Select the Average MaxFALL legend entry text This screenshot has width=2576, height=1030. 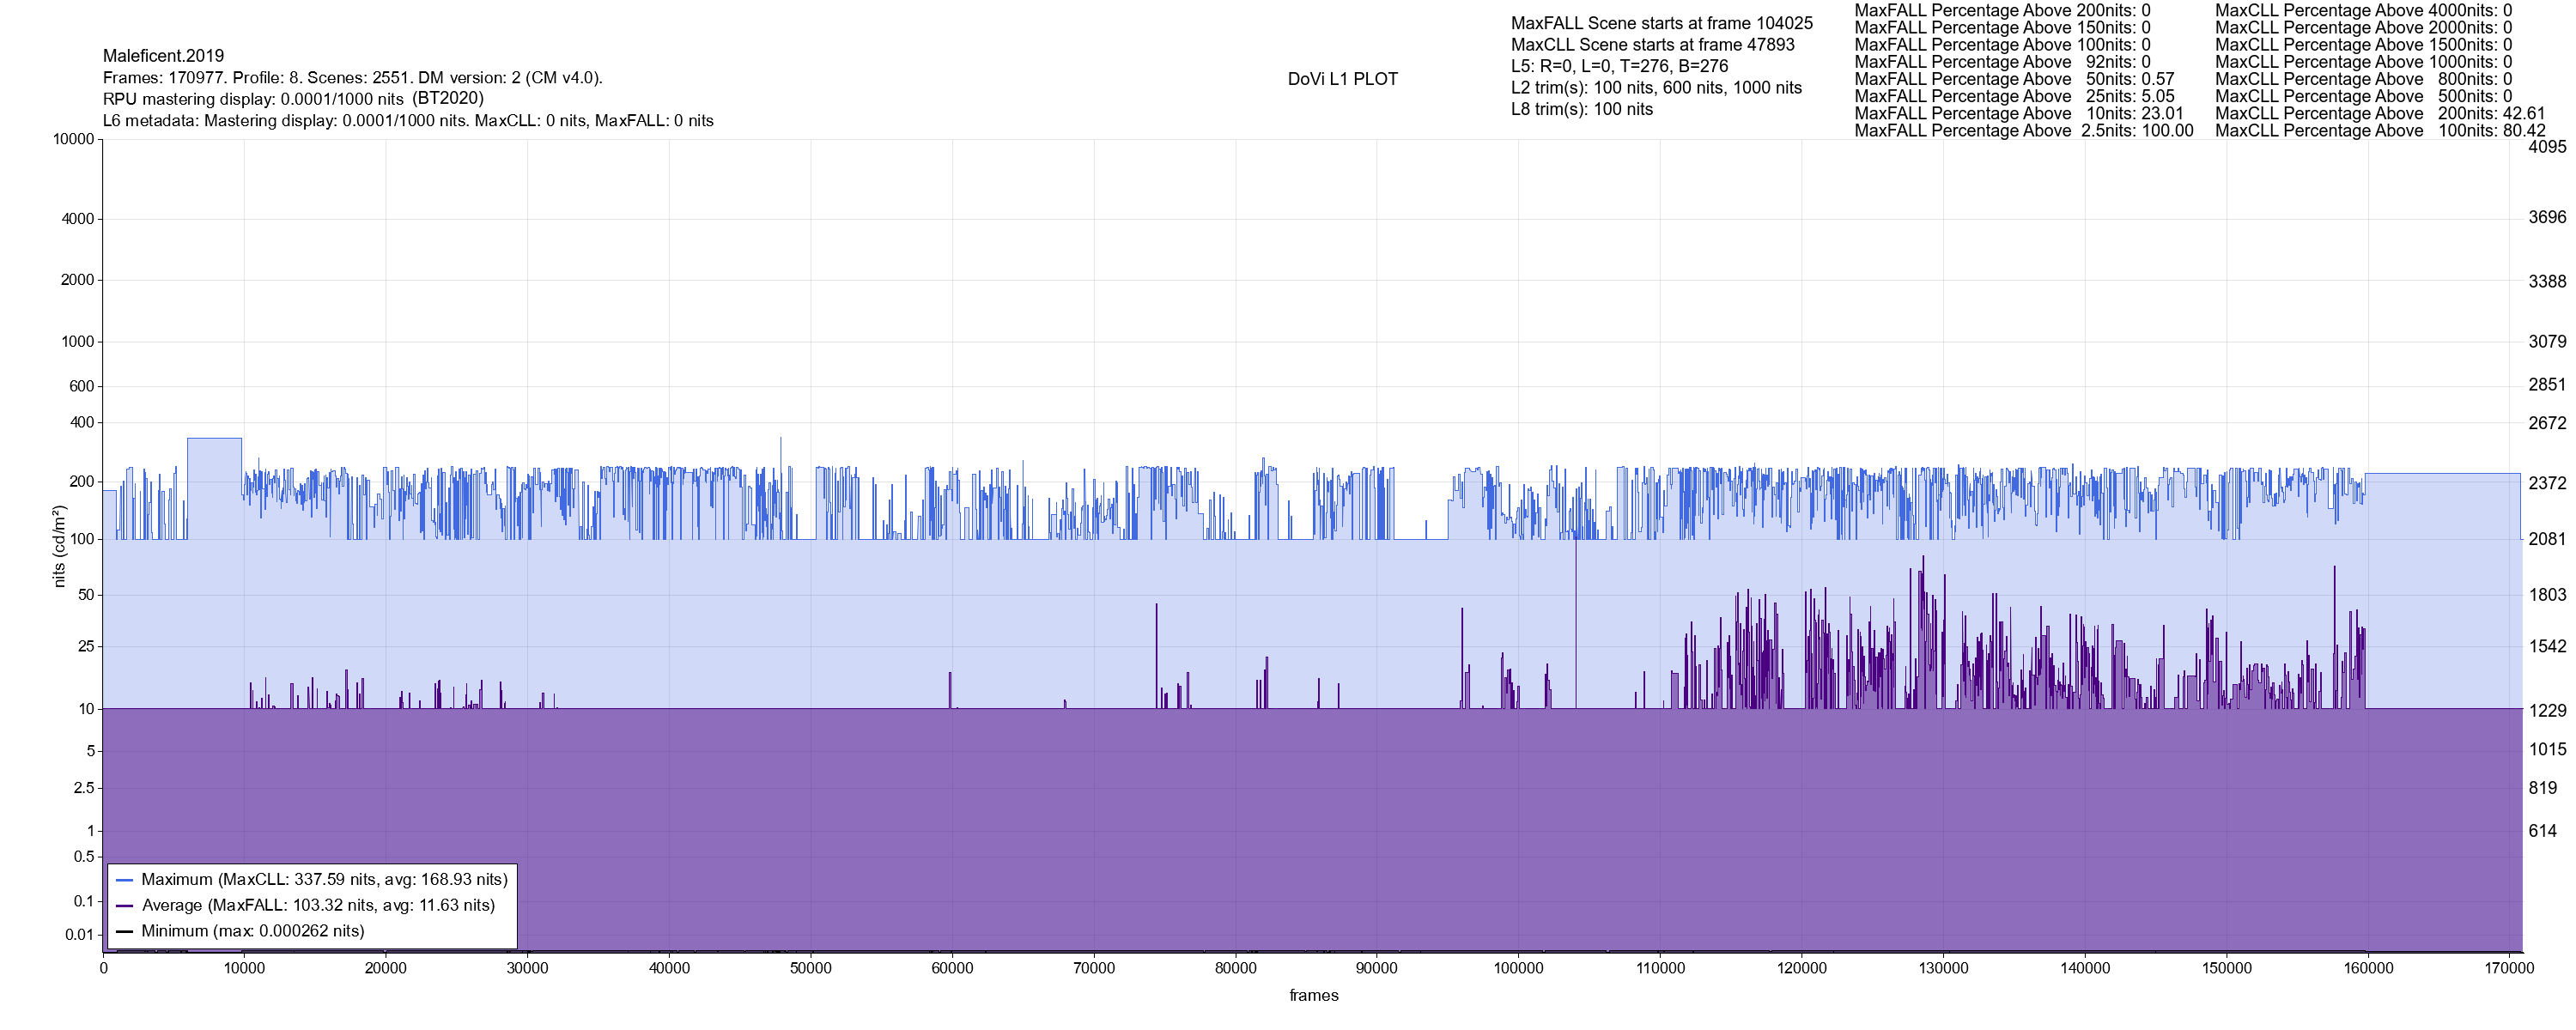(x=318, y=906)
